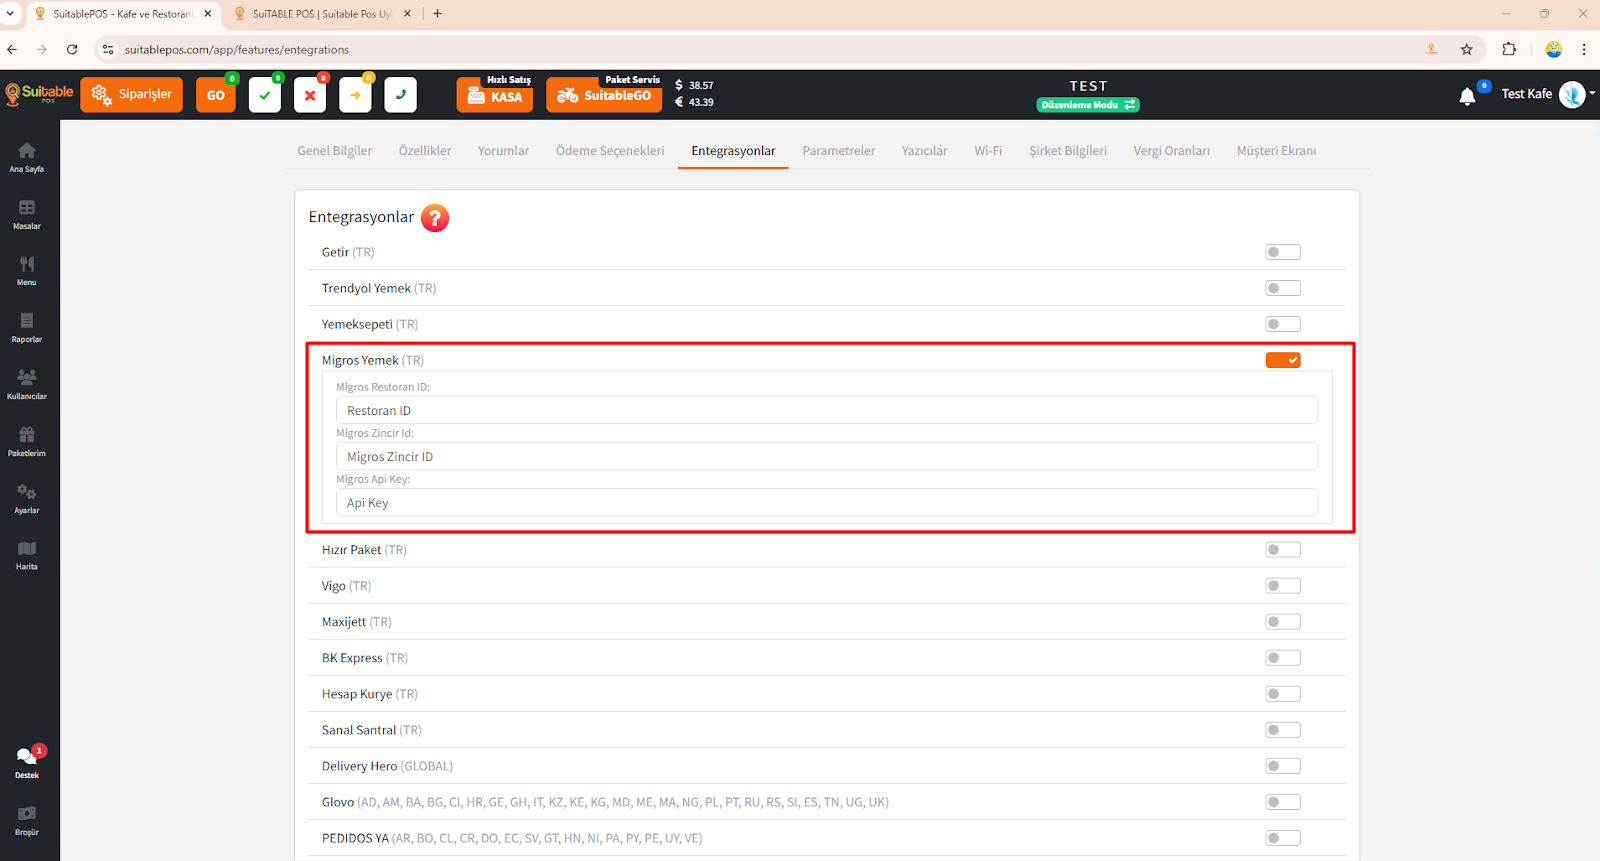Click the browser address bar URL
The height and width of the screenshot is (861, 1600).
[x=237, y=49]
